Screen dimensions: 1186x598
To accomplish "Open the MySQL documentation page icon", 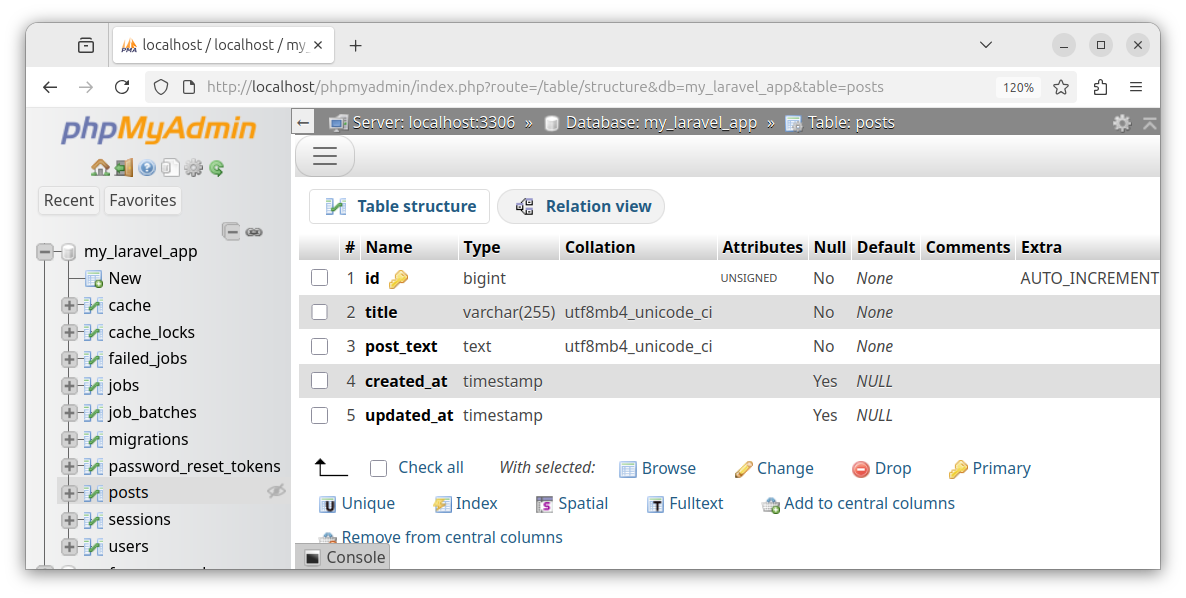I will [x=170, y=168].
